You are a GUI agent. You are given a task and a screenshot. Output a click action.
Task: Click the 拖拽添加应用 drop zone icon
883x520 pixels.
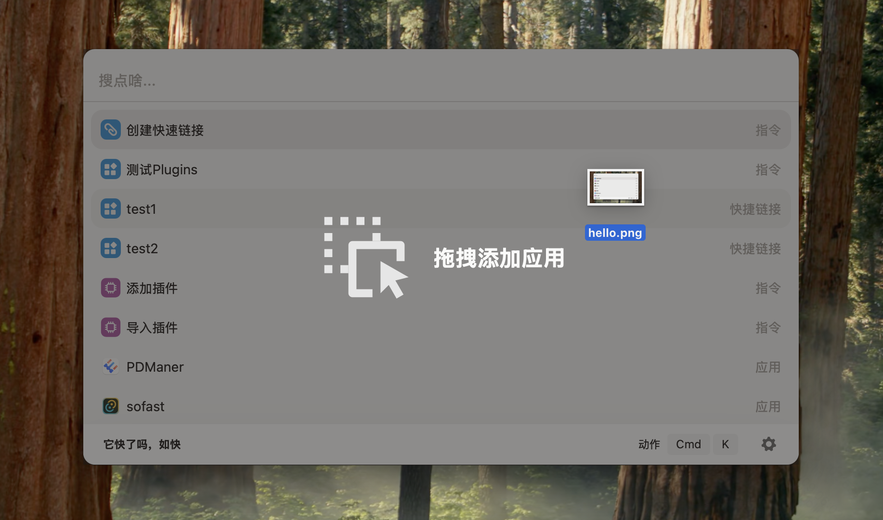tap(365, 257)
